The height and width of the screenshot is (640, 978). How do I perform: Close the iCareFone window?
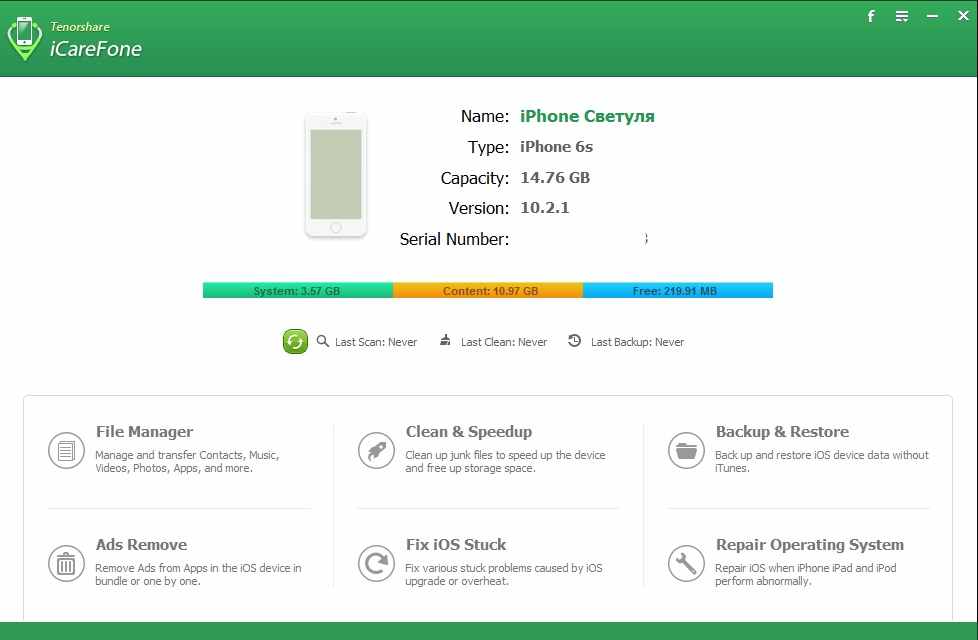pyautogui.click(x=963, y=16)
